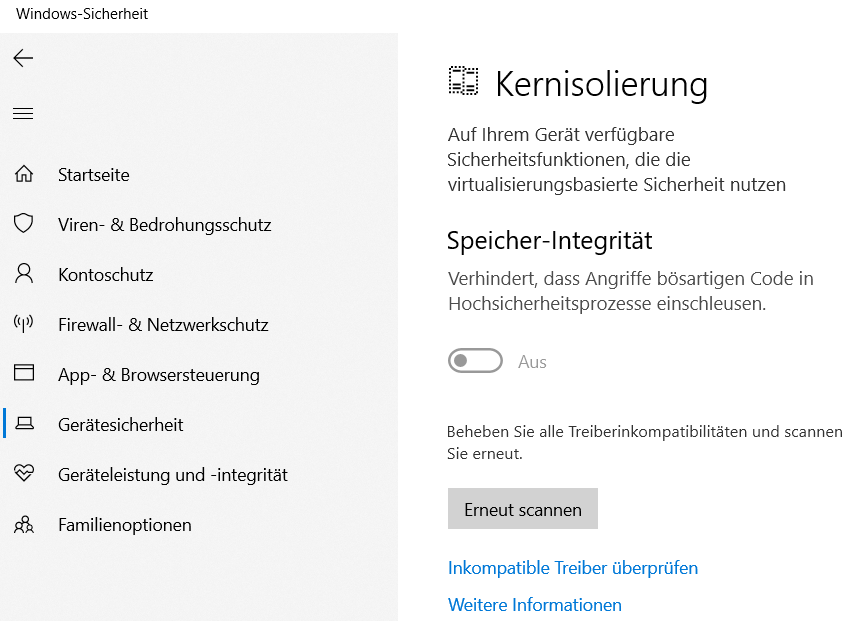The height and width of the screenshot is (621, 865).
Task: Click the heart icon for Geräteleistung
Action: (x=24, y=474)
